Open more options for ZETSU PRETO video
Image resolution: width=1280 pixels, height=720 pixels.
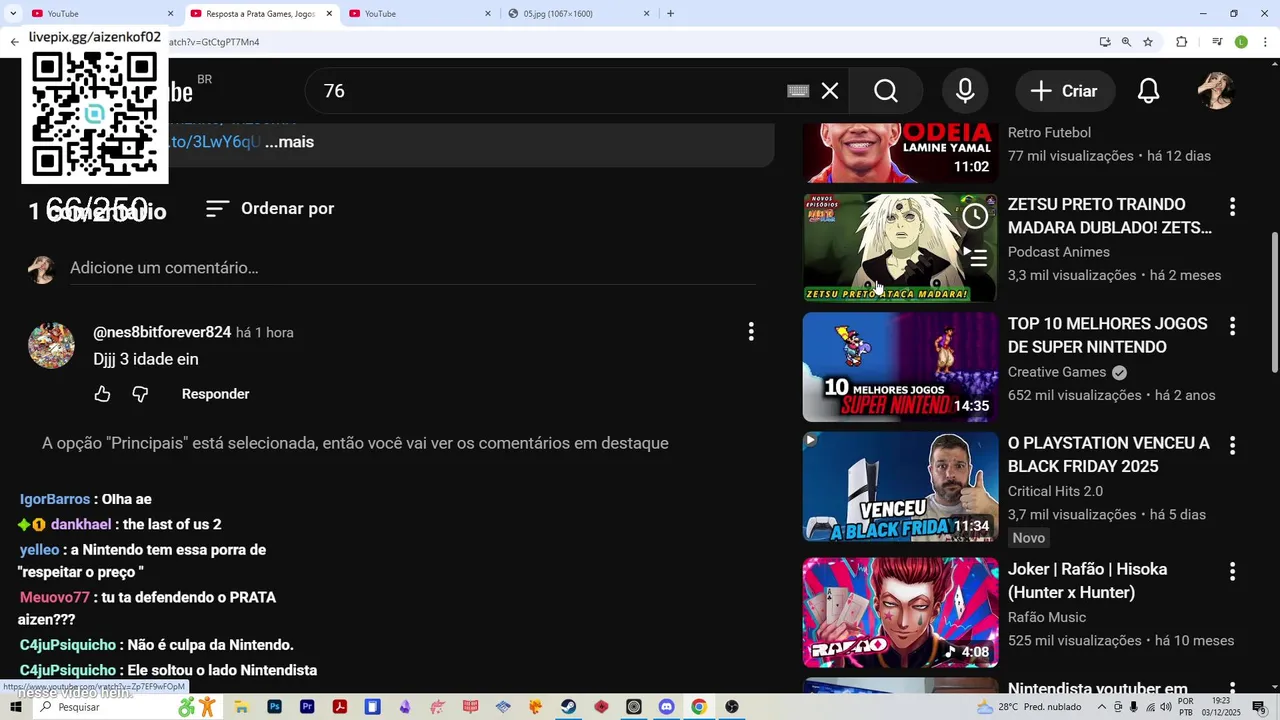[1232, 207]
